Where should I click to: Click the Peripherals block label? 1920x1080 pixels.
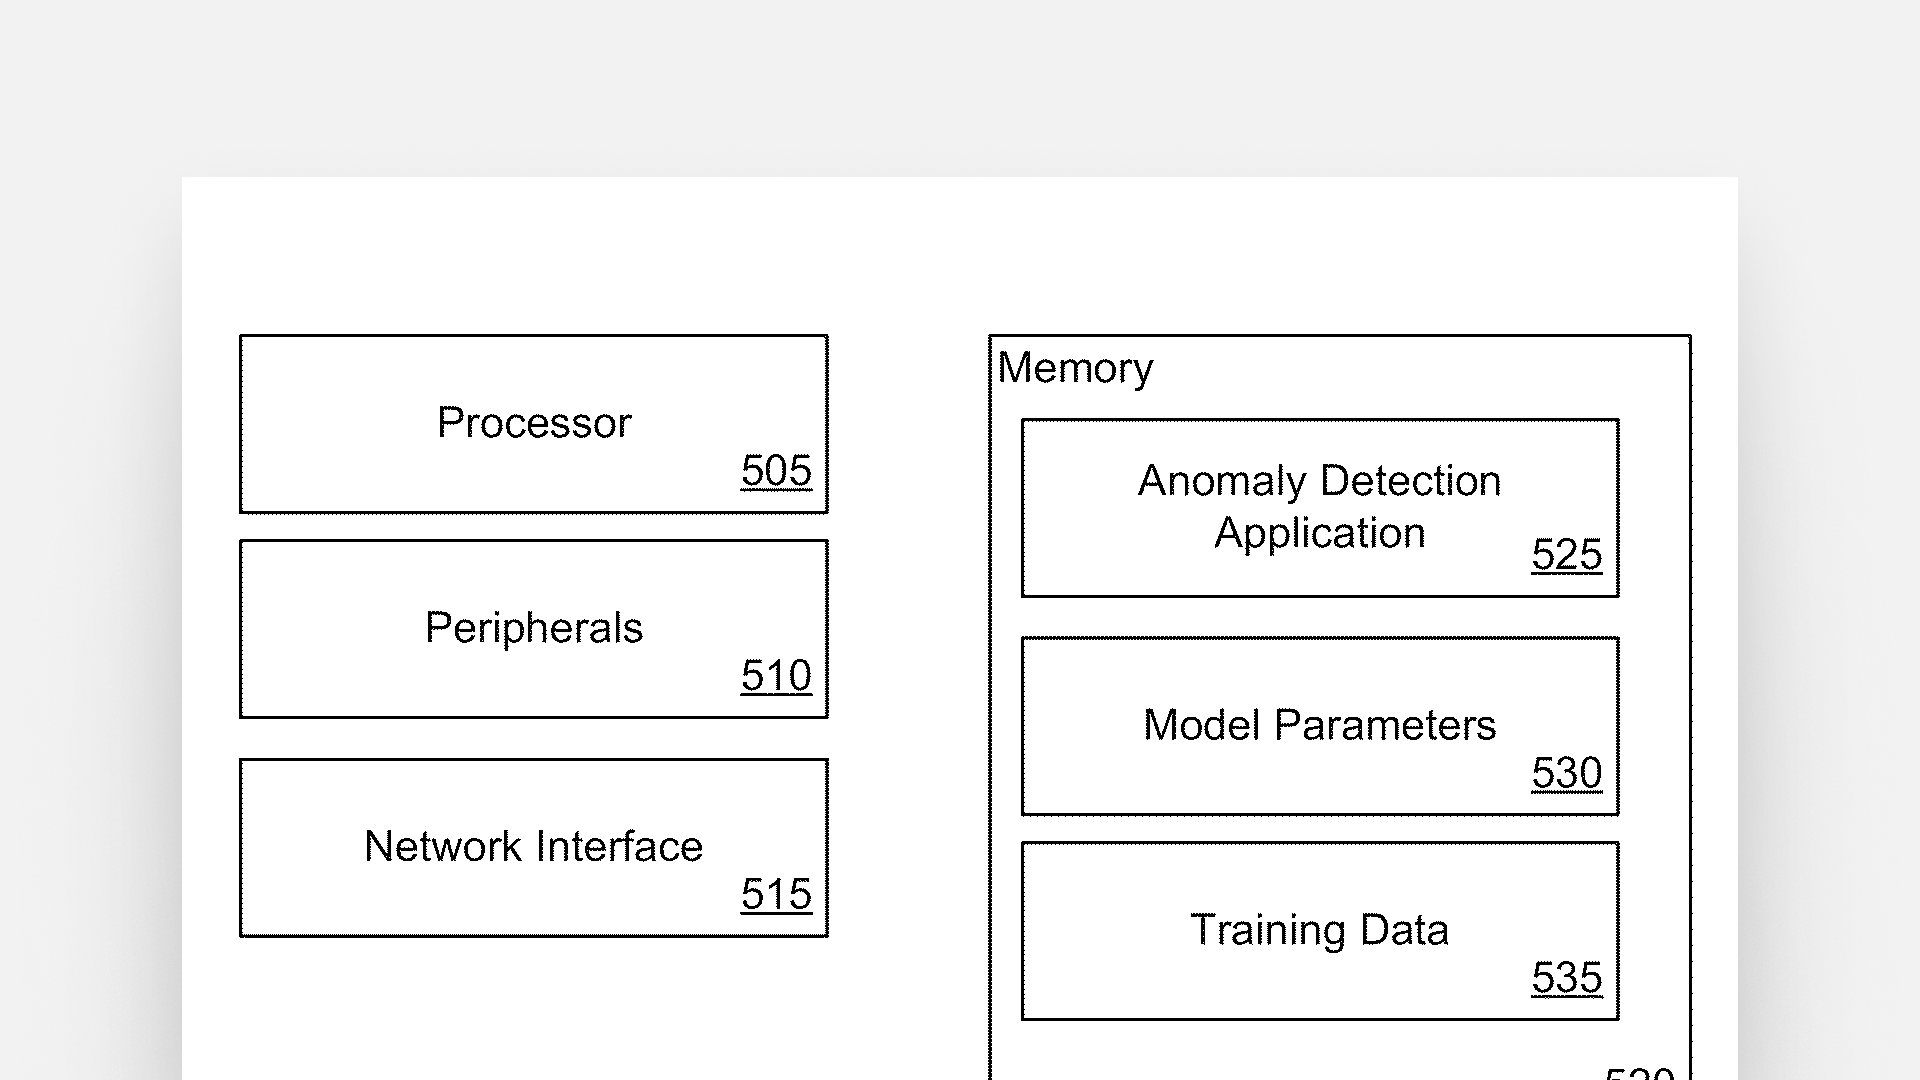tap(534, 628)
